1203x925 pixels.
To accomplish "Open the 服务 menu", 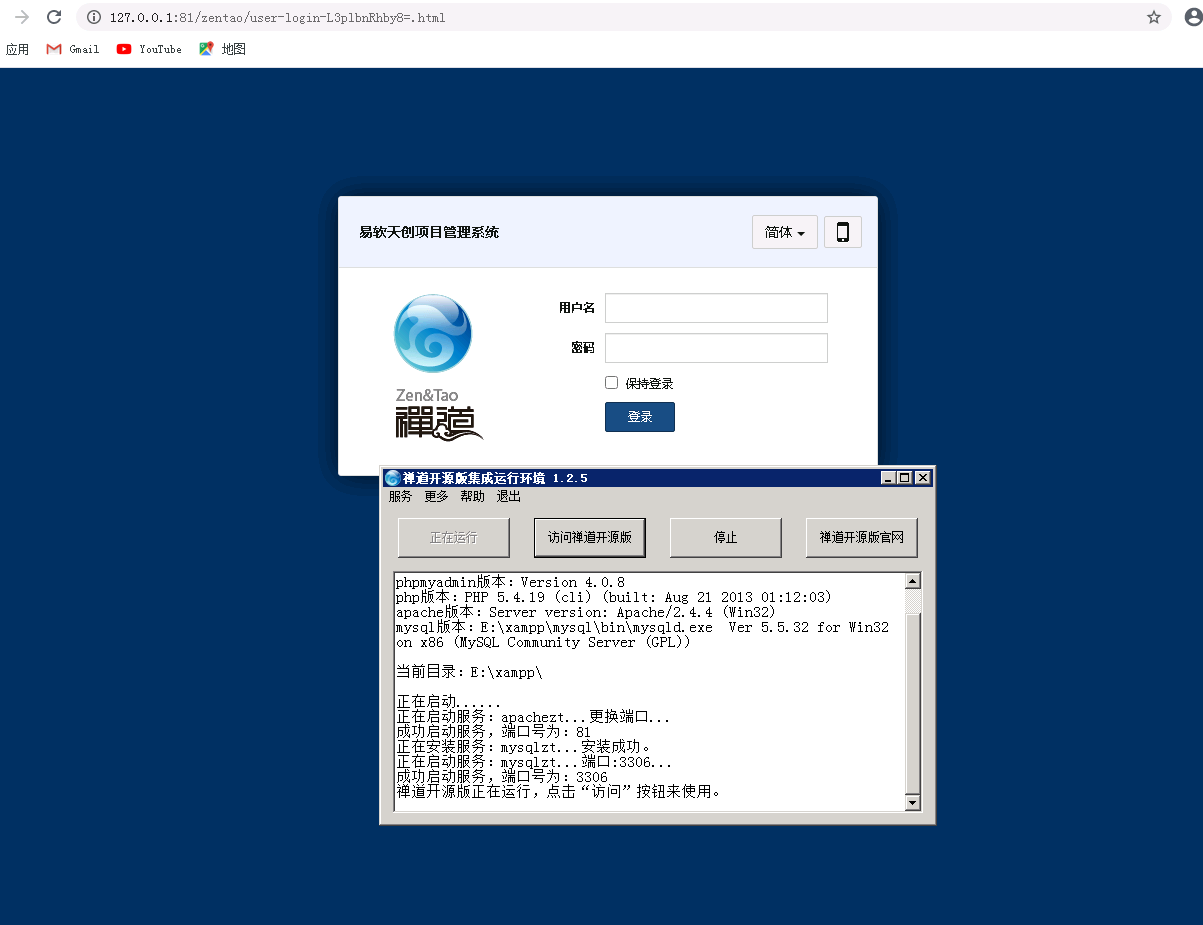I will (400, 496).
